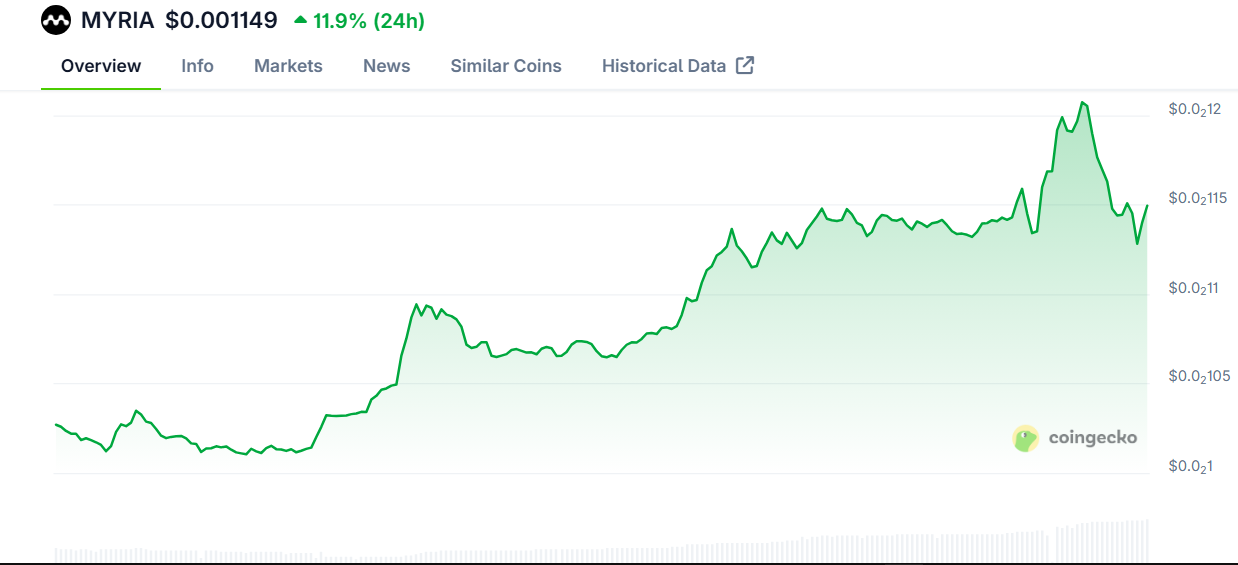Click the $0.0₂105 axis label

point(1199,377)
